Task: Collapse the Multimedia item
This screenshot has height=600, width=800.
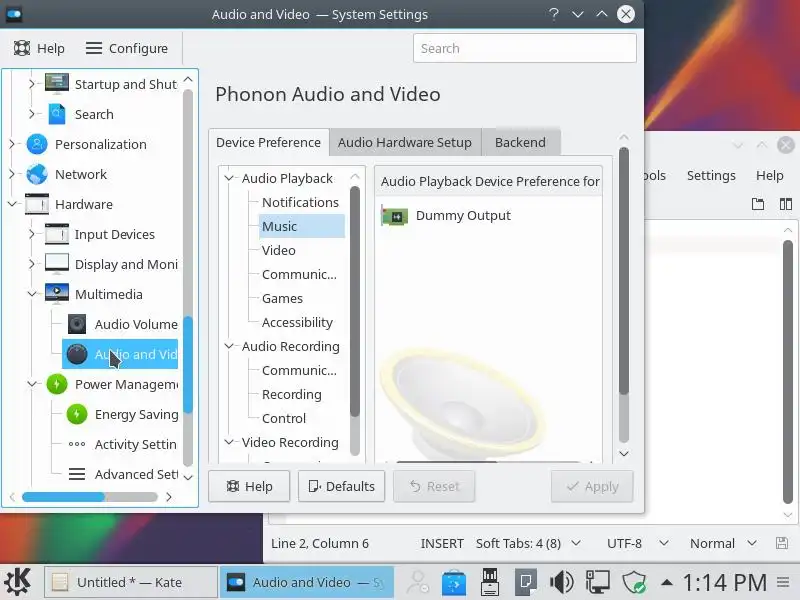Action: click(x=32, y=294)
